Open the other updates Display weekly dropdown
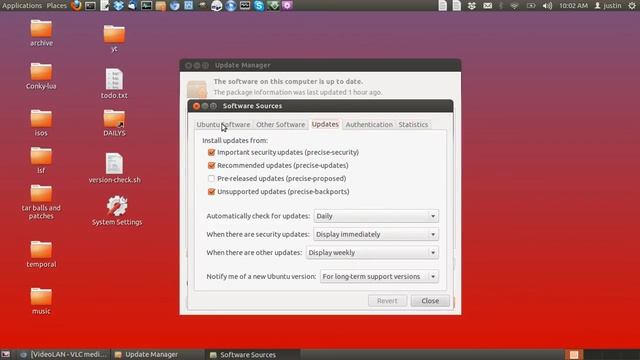 coord(372,253)
